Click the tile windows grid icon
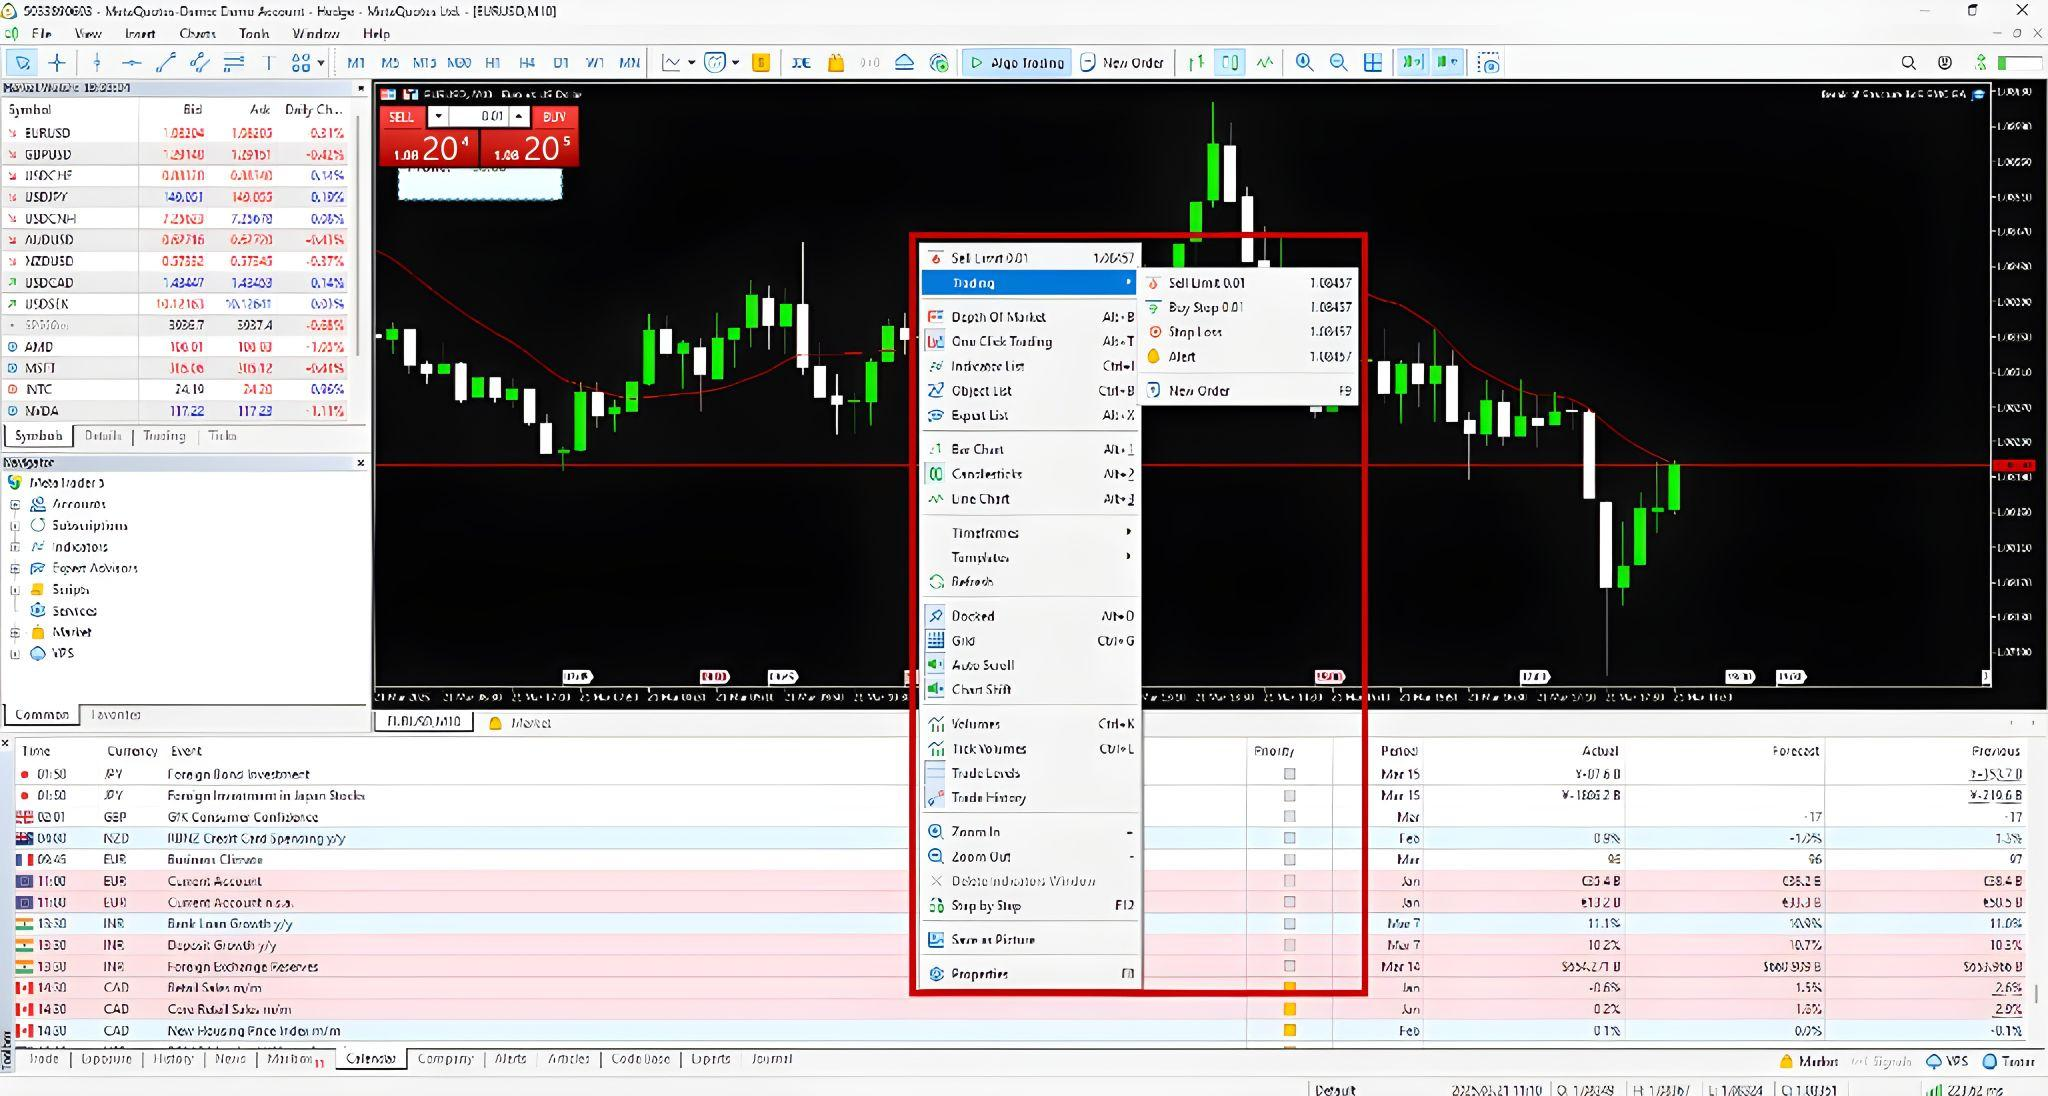2048x1096 pixels. pos(1373,63)
